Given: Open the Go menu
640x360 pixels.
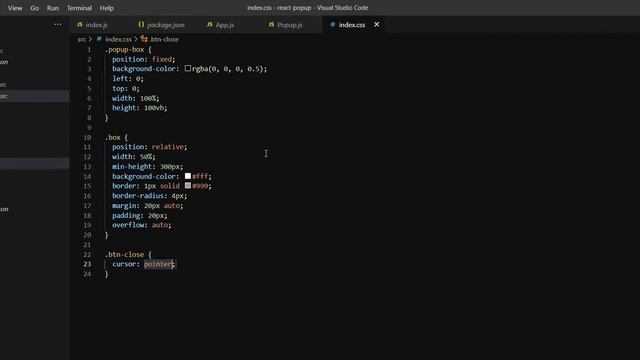Looking at the screenshot, I should (x=35, y=8).
